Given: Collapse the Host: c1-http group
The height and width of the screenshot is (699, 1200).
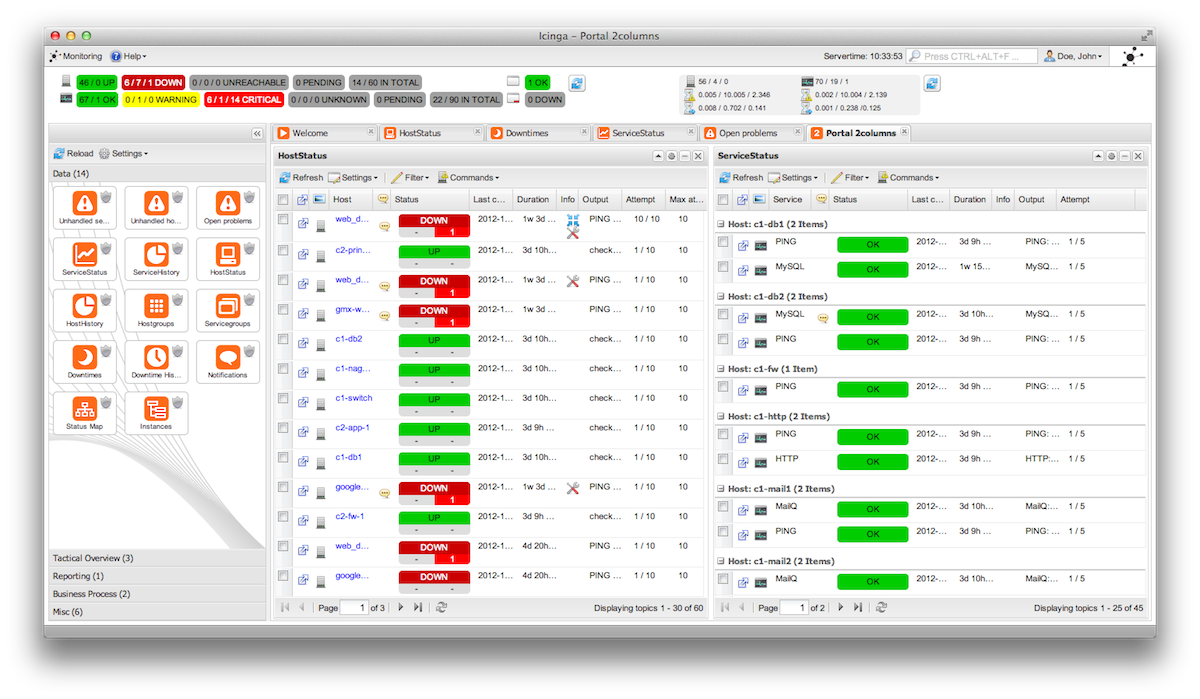Looking at the screenshot, I should click(x=721, y=417).
